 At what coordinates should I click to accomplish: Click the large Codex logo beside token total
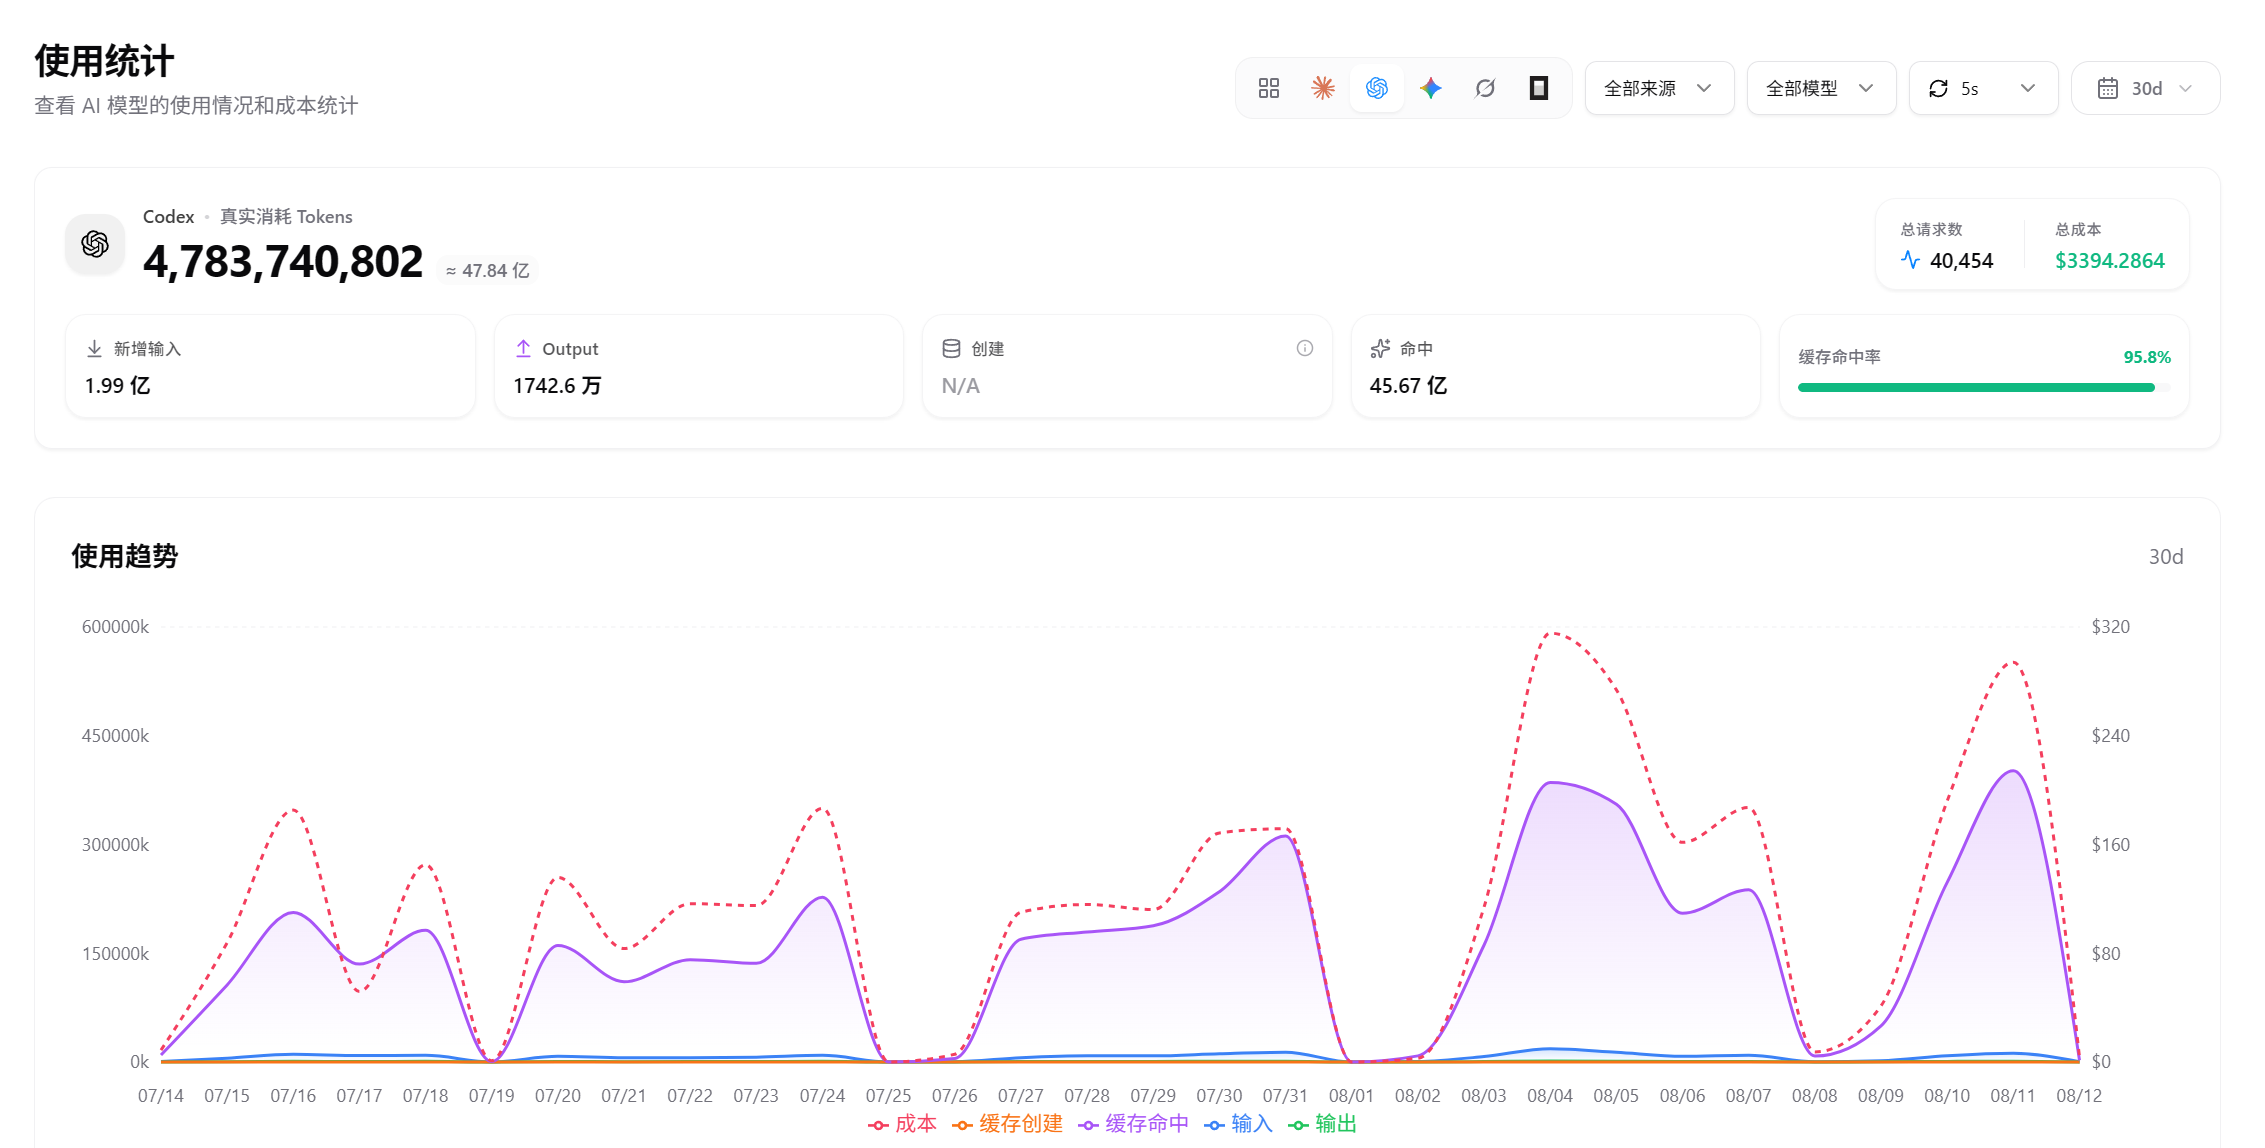[95, 243]
